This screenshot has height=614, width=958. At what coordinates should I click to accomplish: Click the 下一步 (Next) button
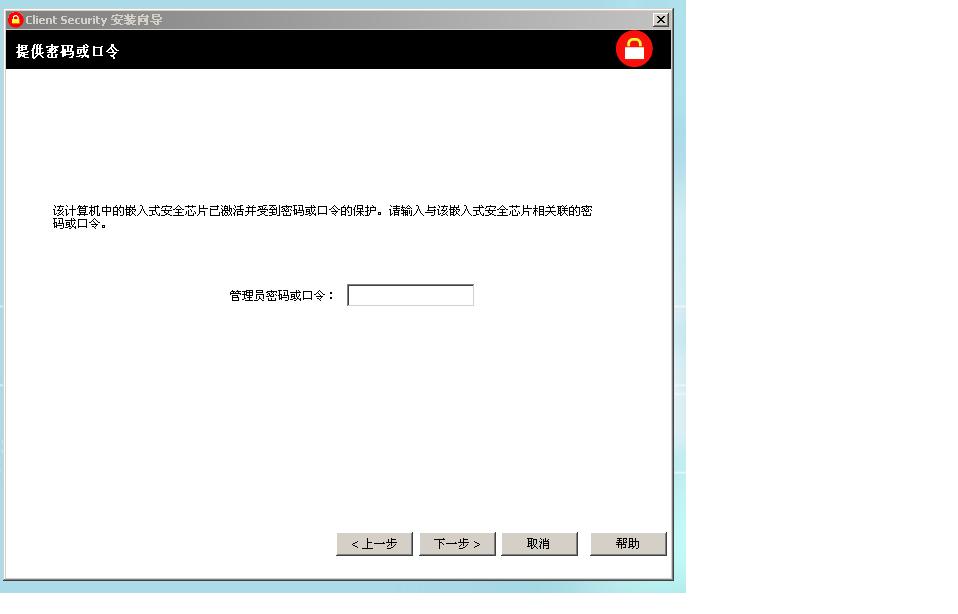[x=457, y=544]
